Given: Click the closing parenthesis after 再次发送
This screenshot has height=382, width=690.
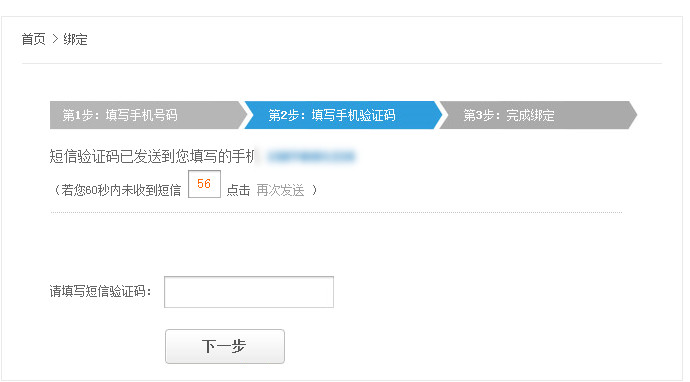Looking at the screenshot, I should (x=314, y=190).
